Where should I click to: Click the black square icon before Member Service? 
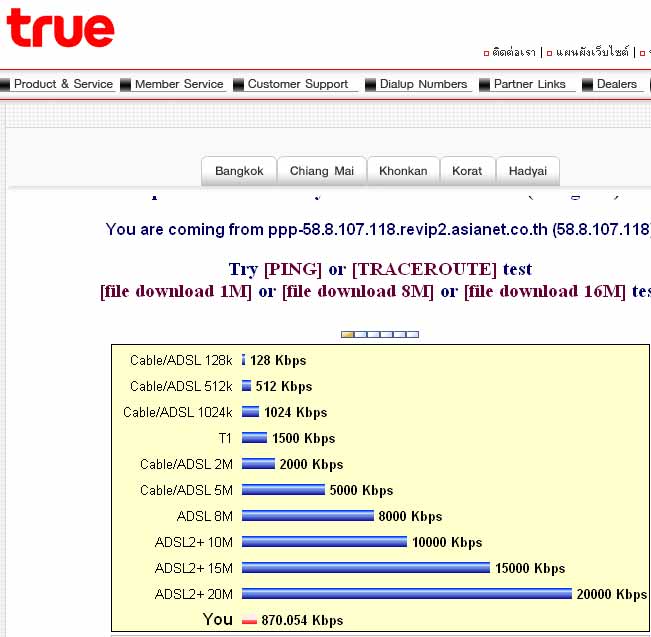point(125,85)
